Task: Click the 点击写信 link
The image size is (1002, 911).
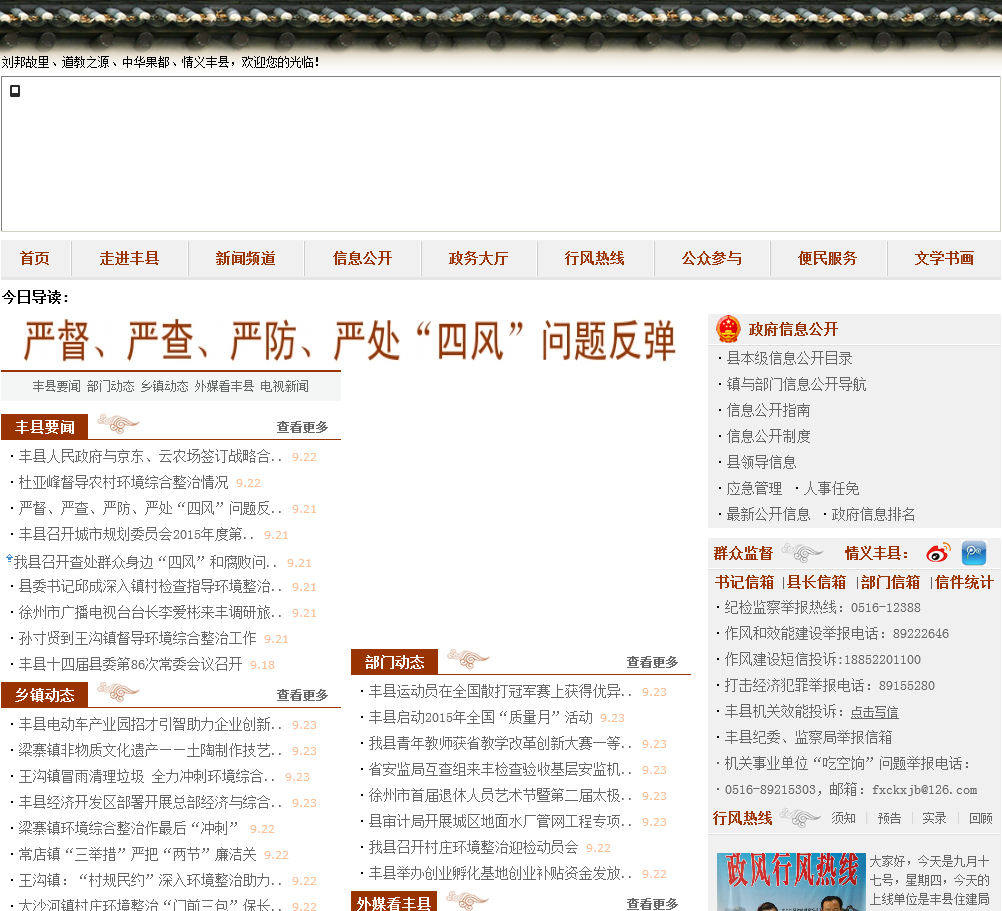Action: (x=875, y=712)
